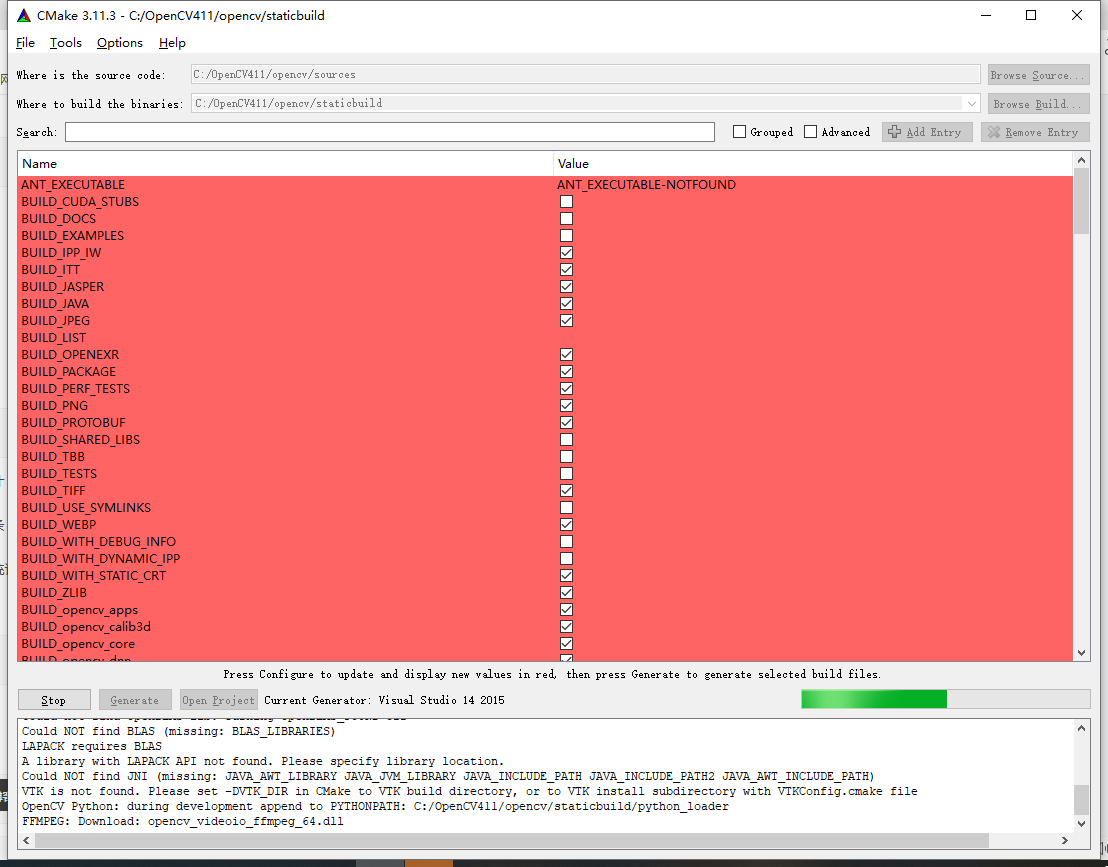
Task: Enable the BUILD_EXAMPLES option
Action: click(x=567, y=235)
